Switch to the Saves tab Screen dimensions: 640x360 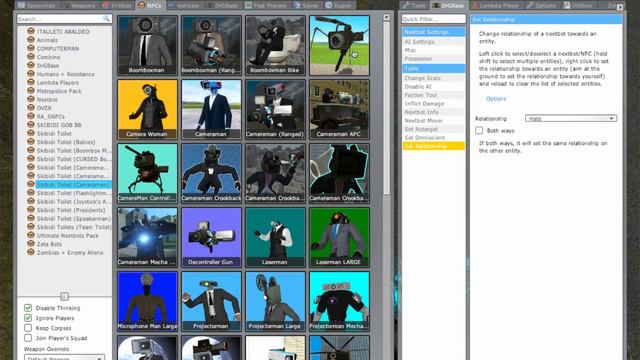coord(306,5)
